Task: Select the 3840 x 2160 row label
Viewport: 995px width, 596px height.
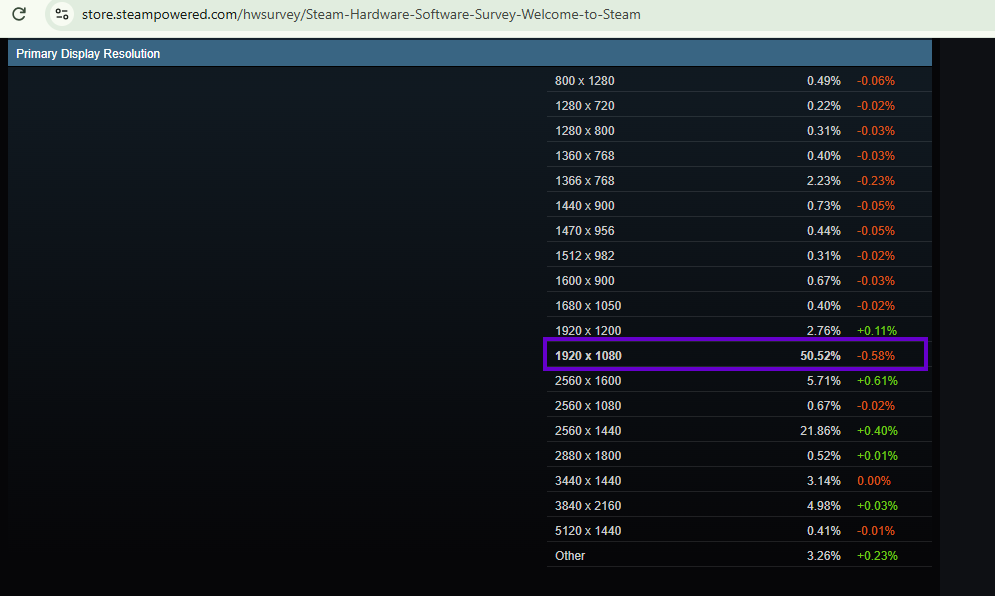Action: (588, 506)
